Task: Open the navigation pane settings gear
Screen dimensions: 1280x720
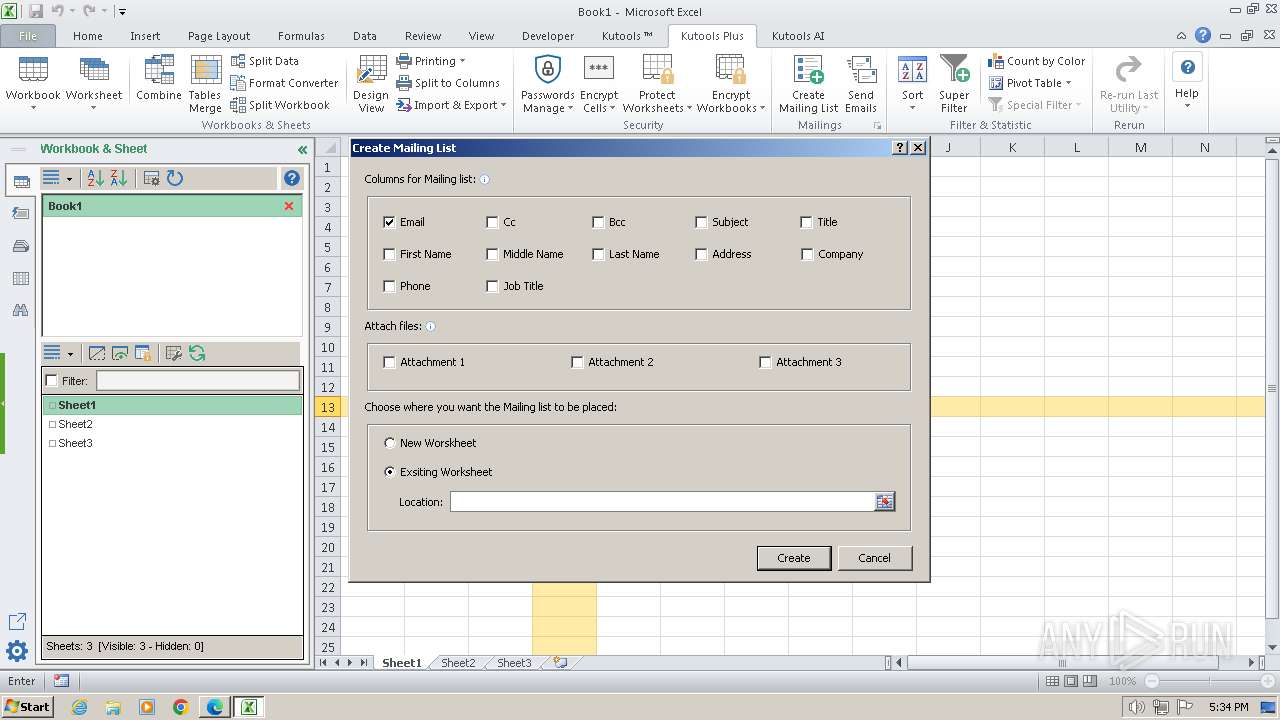Action: coord(17,652)
